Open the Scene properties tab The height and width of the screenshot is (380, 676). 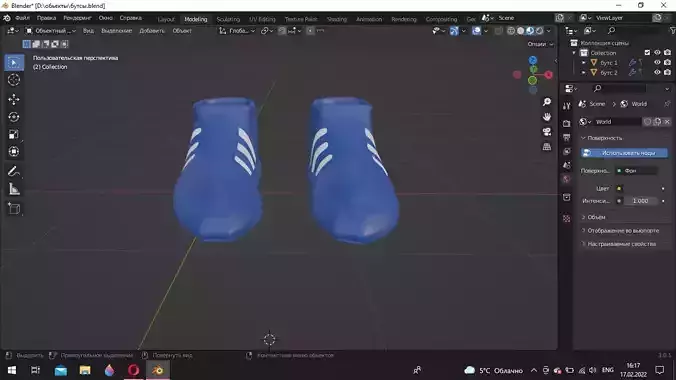(566, 165)
